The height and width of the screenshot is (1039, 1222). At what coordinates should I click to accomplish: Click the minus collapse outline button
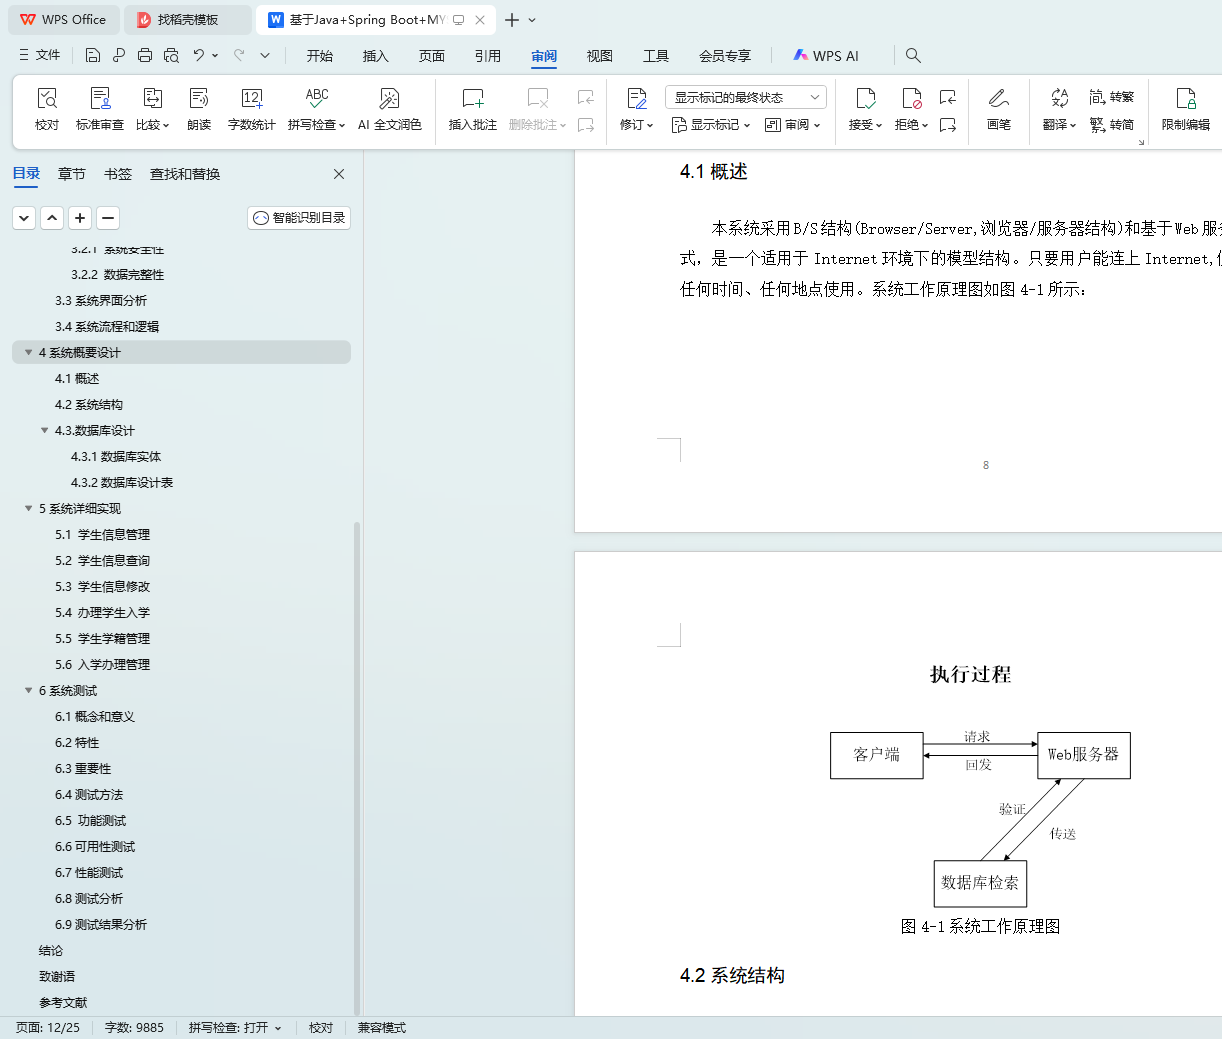pos(108,217)
